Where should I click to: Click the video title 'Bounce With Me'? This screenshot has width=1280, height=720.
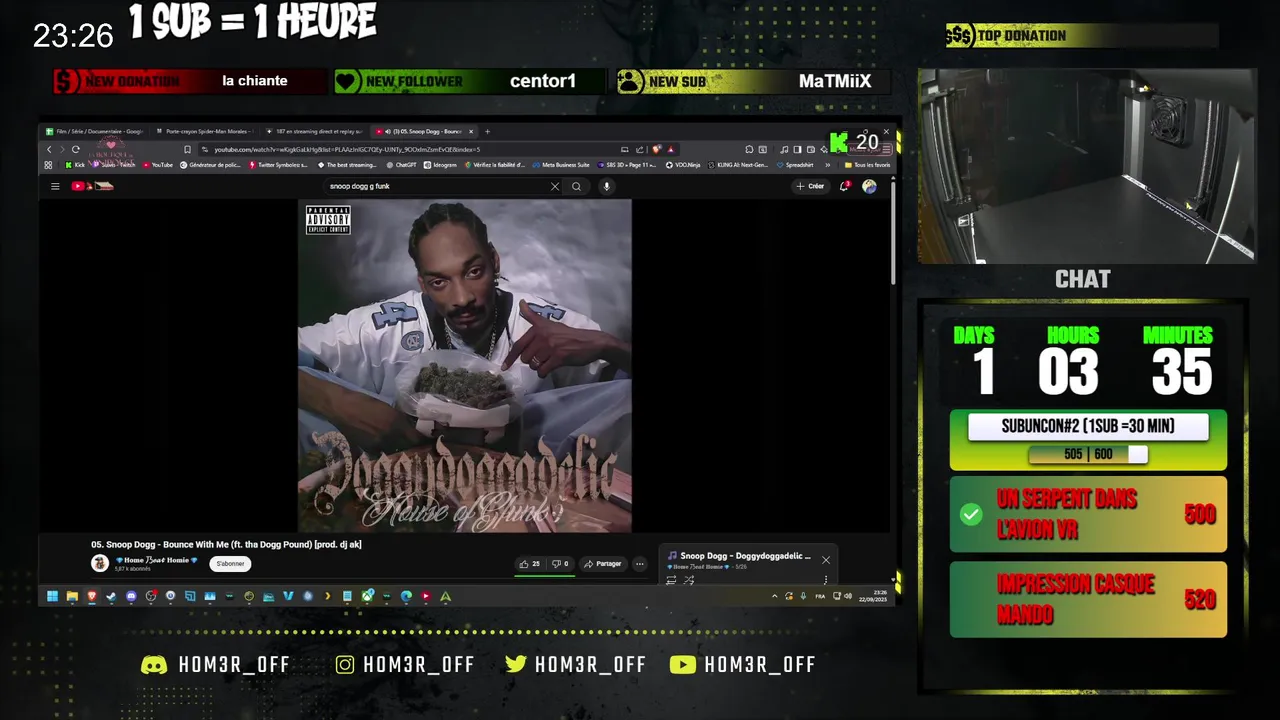coord(226,545)
